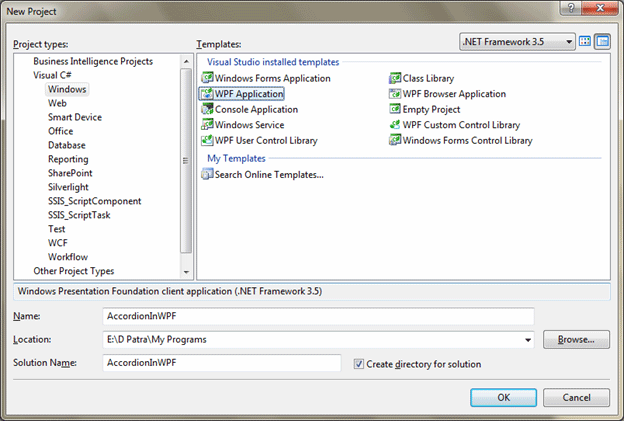The image size is (624, 421).
Task: Select the Windows Forms Application template icon
Action: [208, 78]
